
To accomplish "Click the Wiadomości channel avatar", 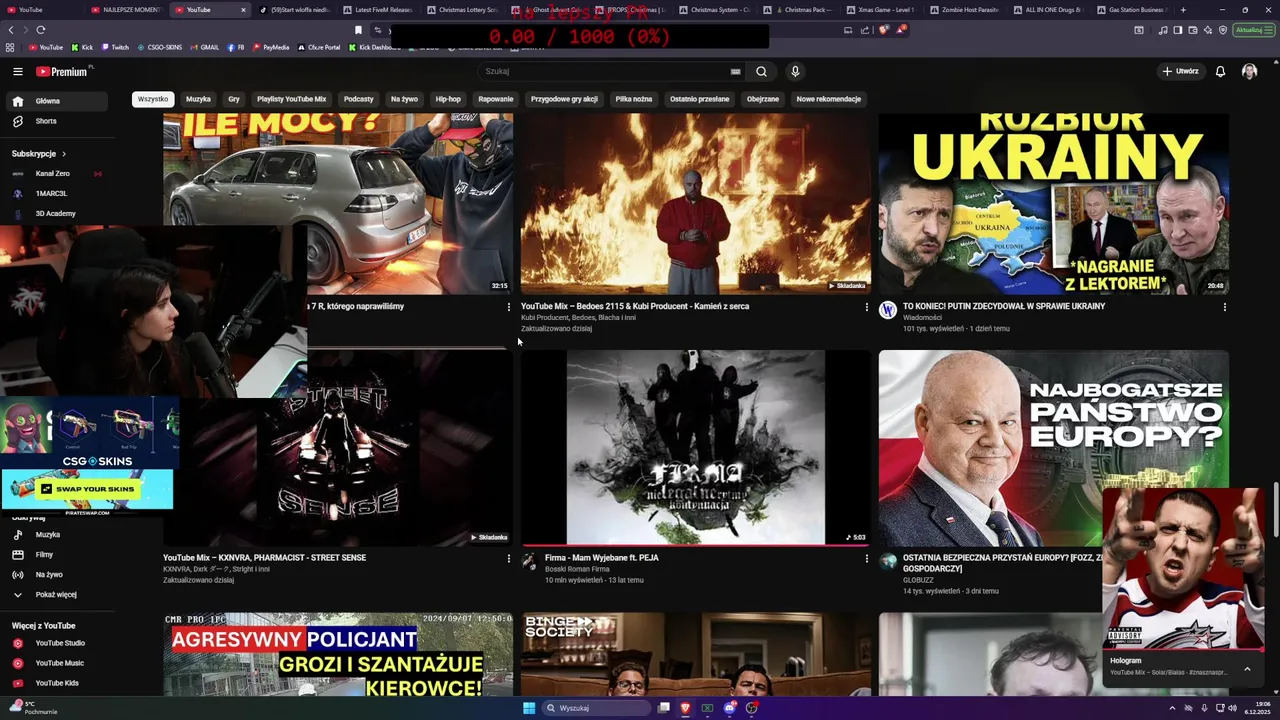I will click(888, 310).
